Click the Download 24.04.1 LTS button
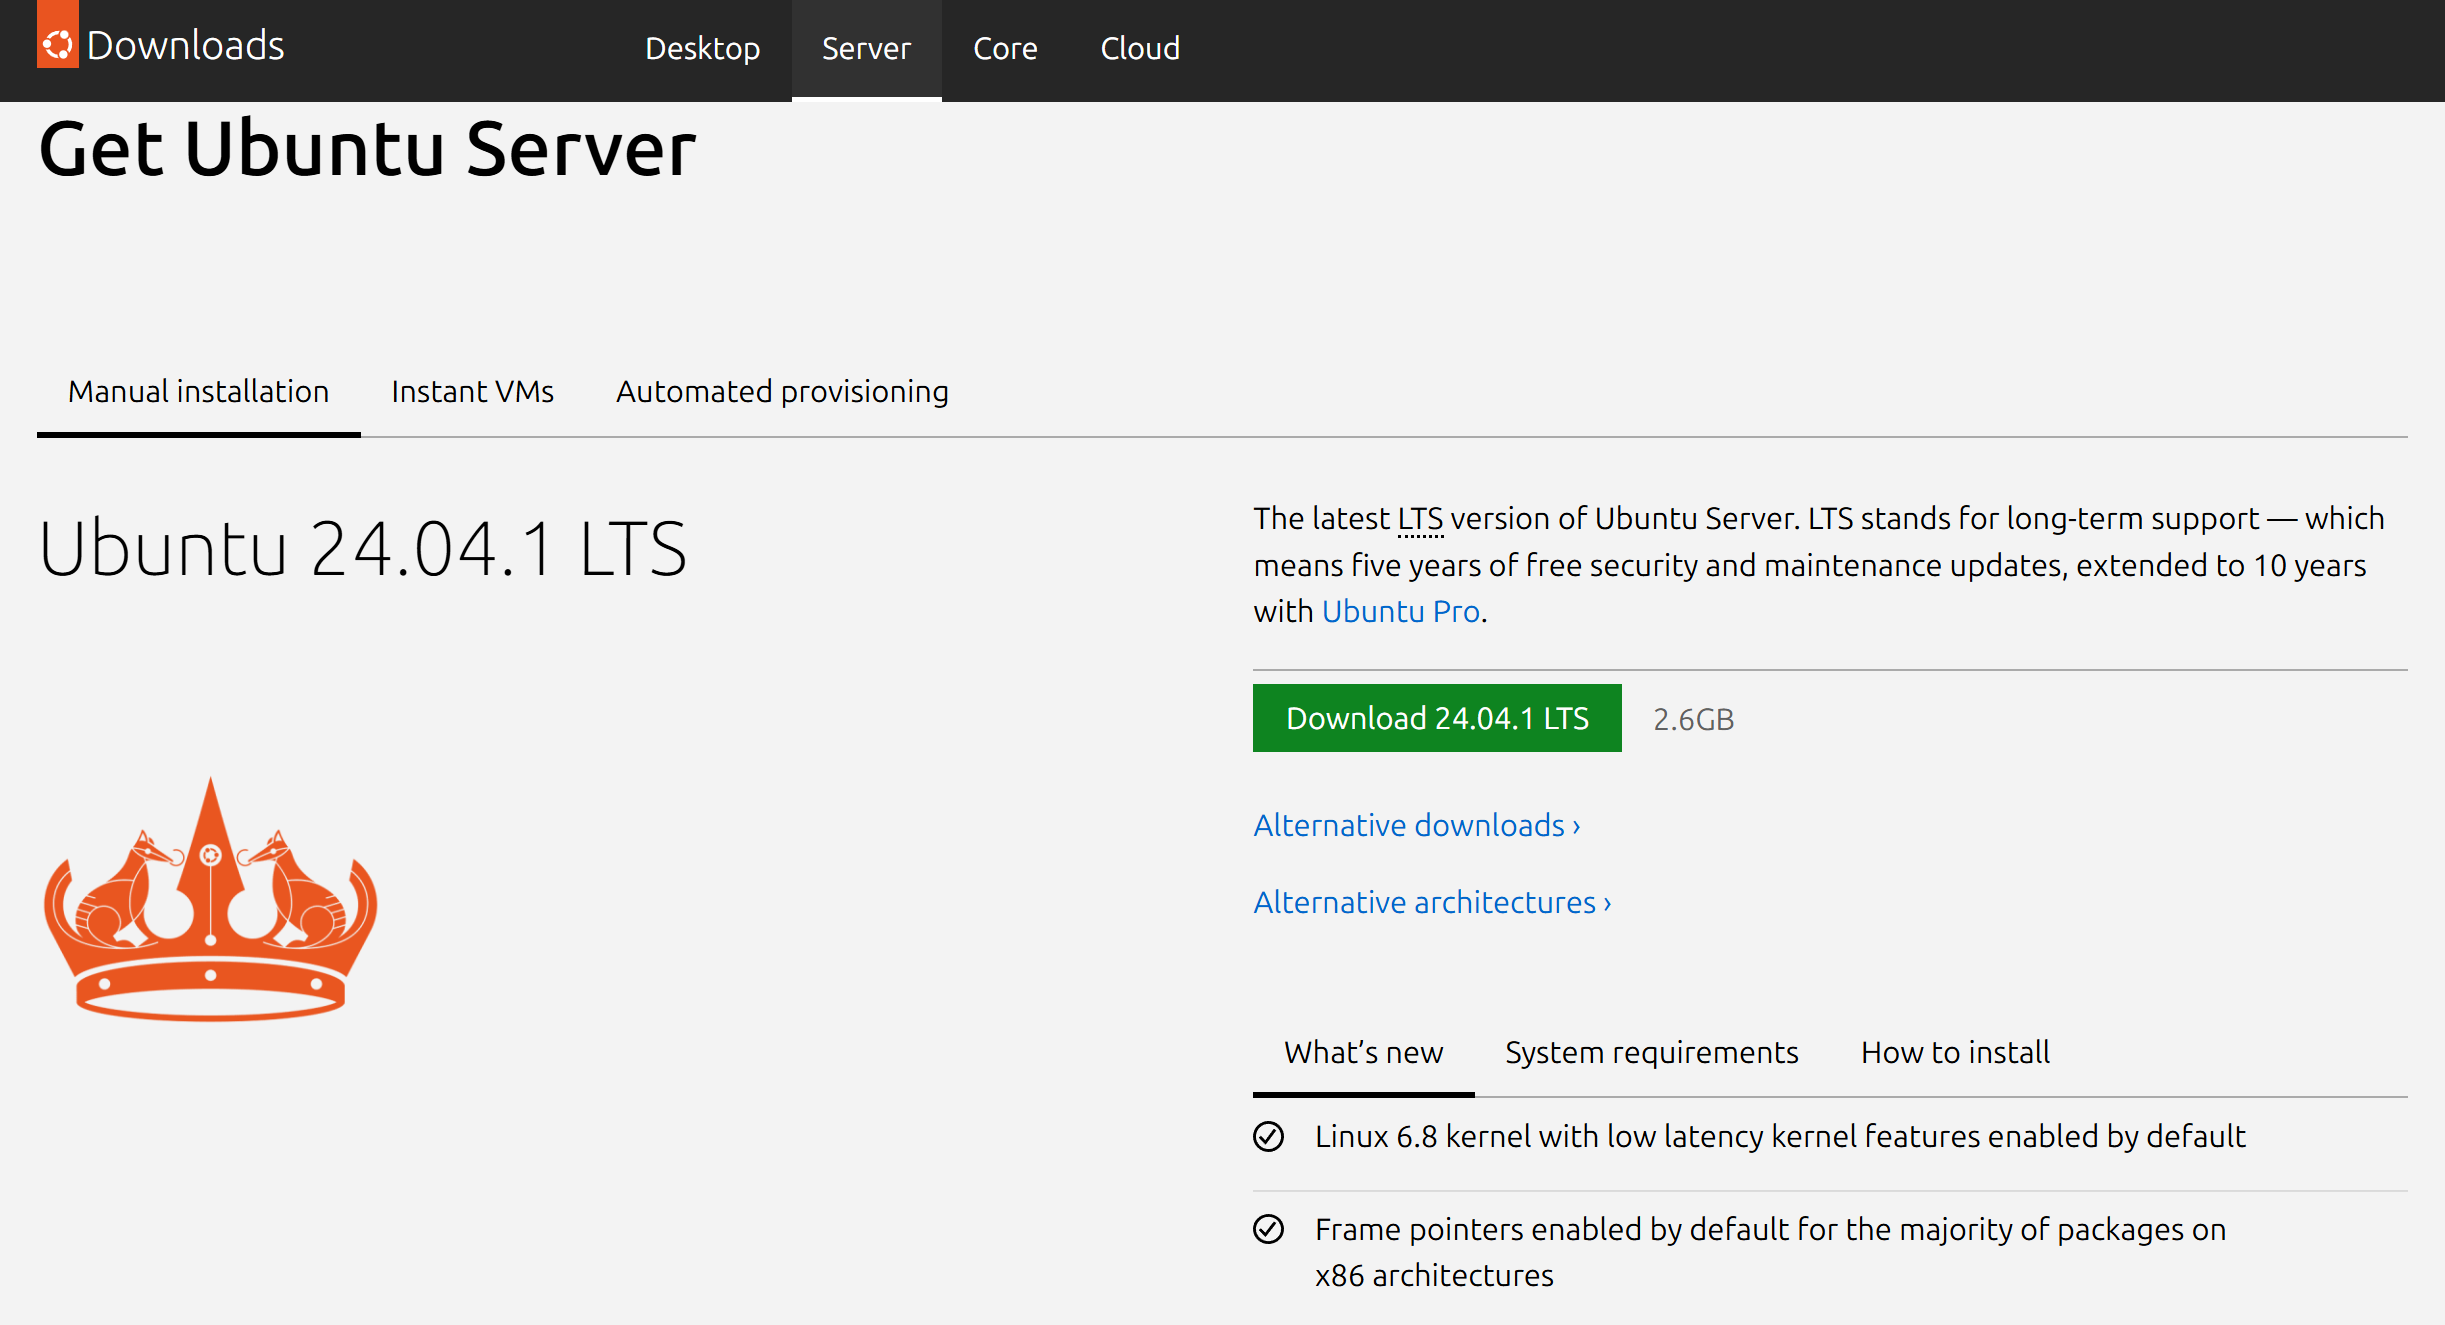Image resolution: width=2445 pixels, height=1325 pixels. (1437, 718)
